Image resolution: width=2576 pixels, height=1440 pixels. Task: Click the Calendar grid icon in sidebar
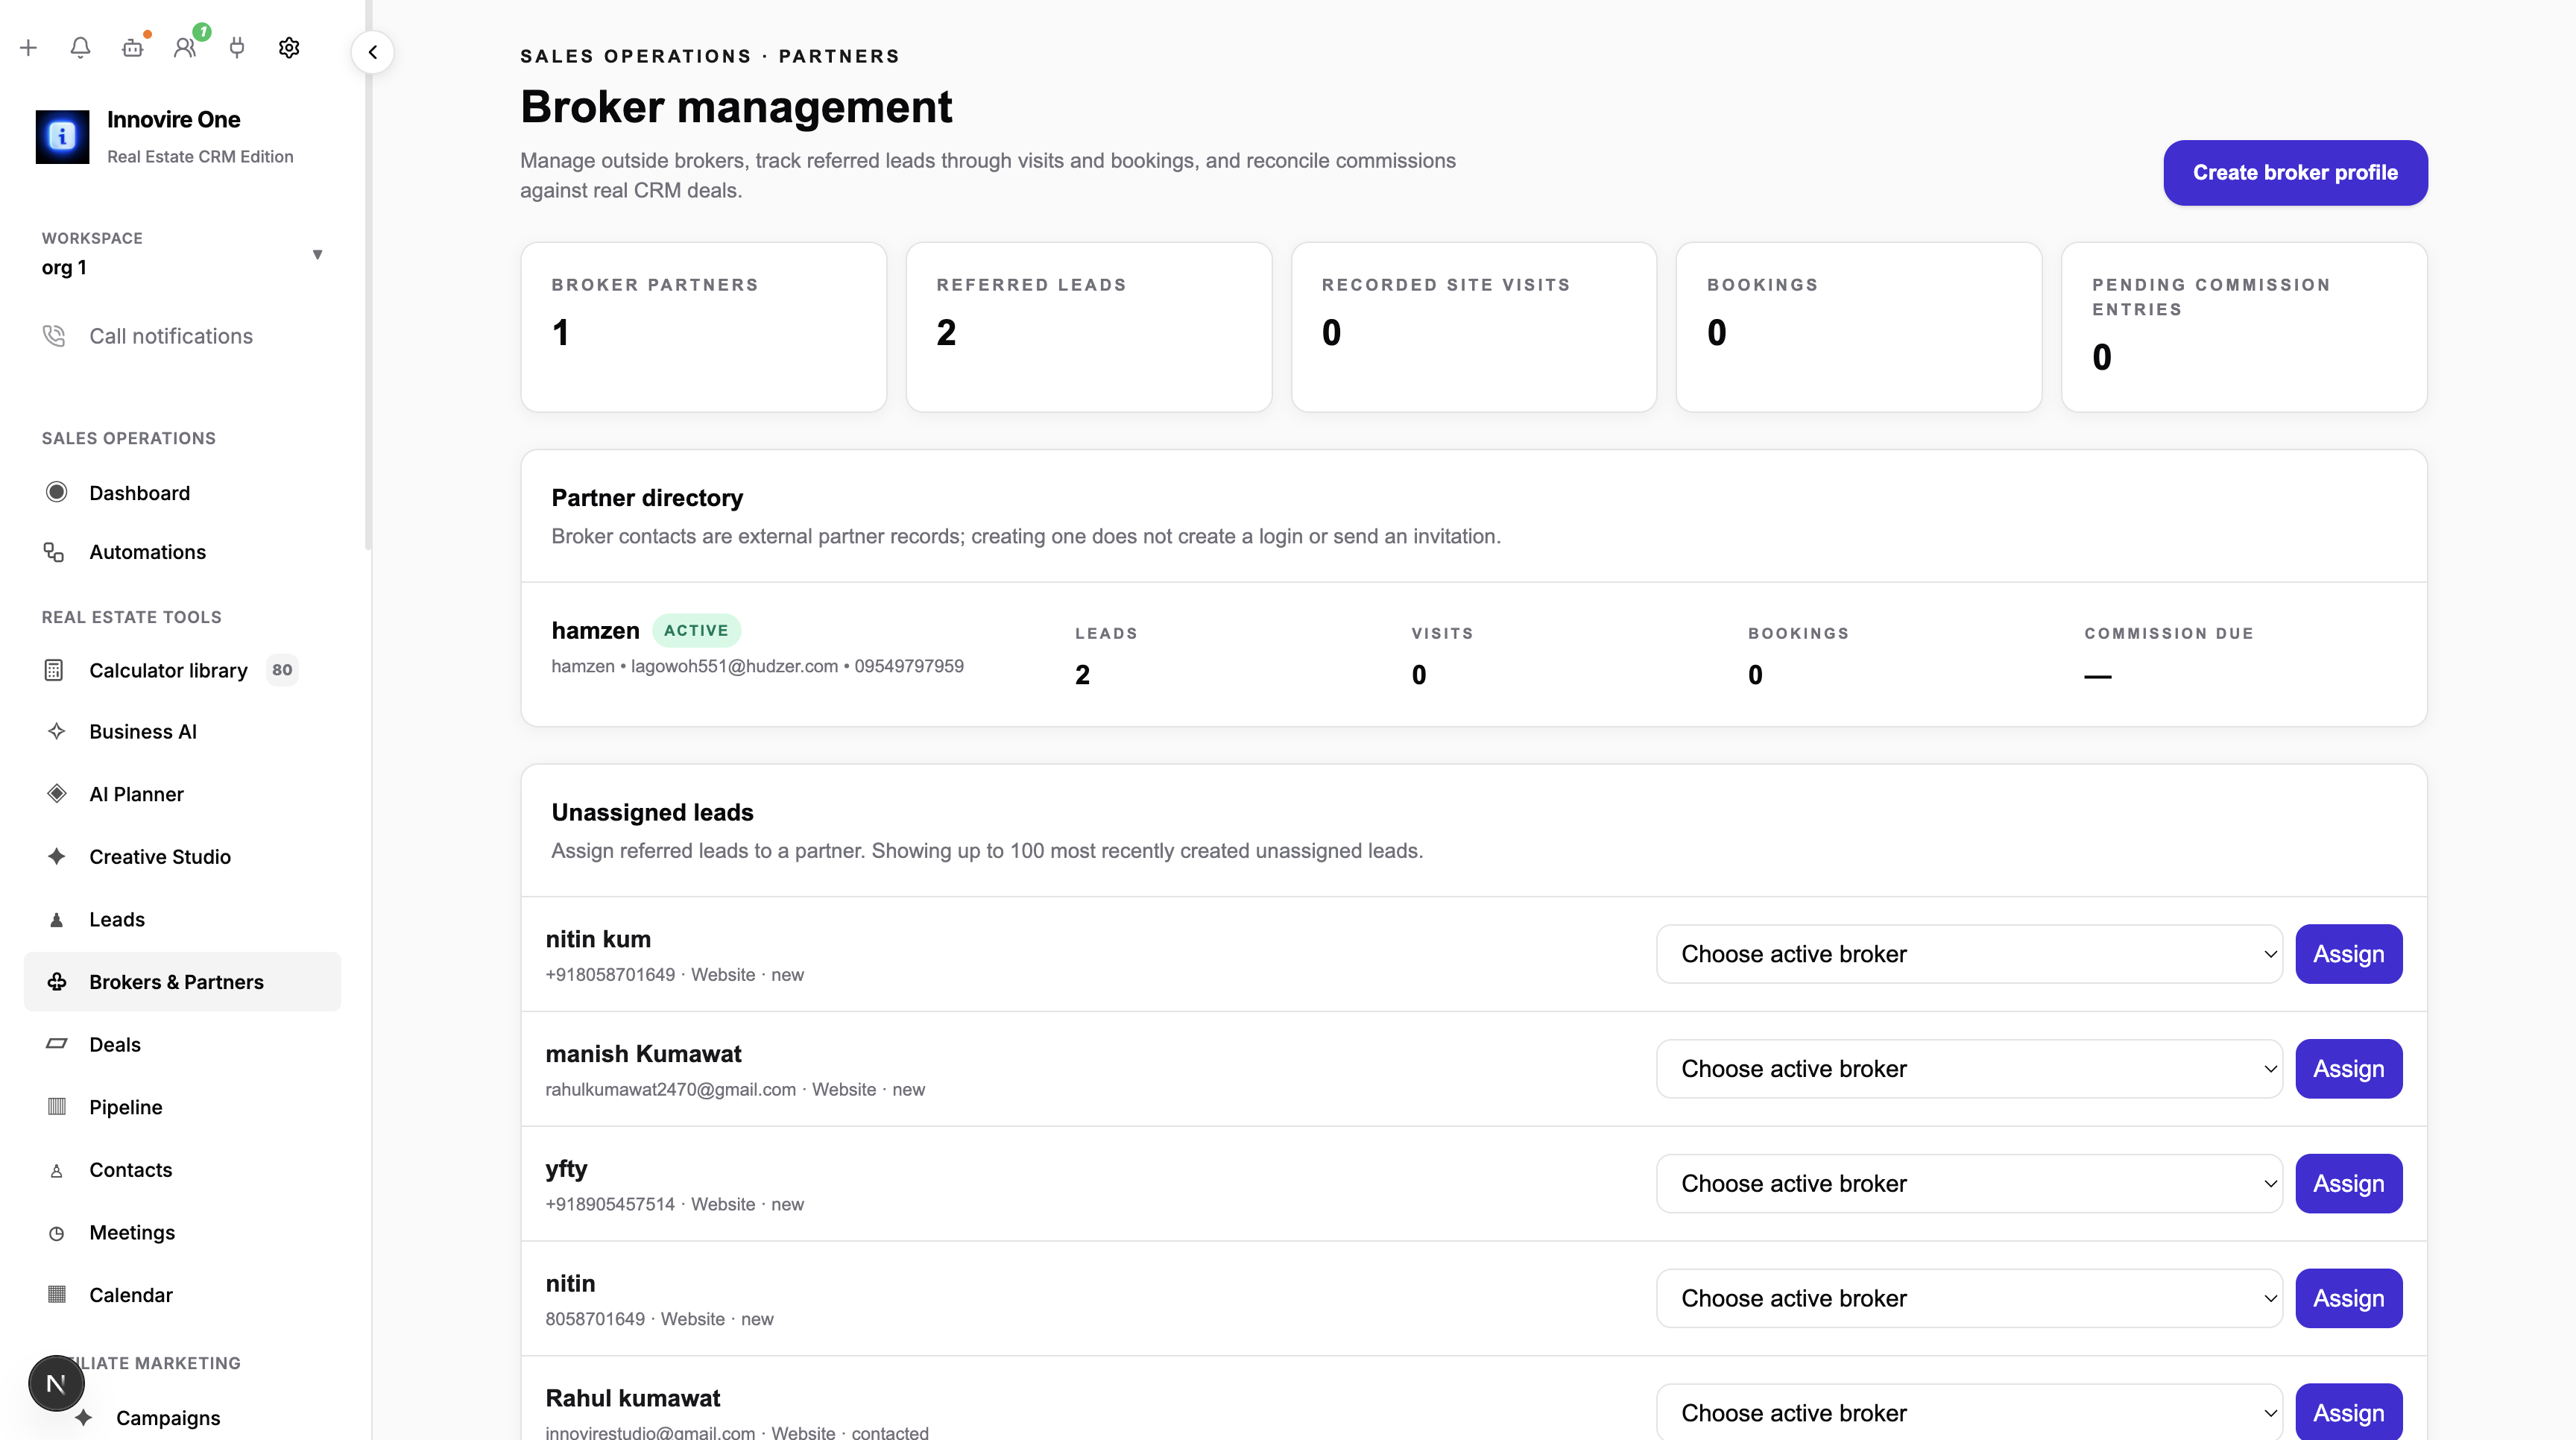coord(57,1294)
